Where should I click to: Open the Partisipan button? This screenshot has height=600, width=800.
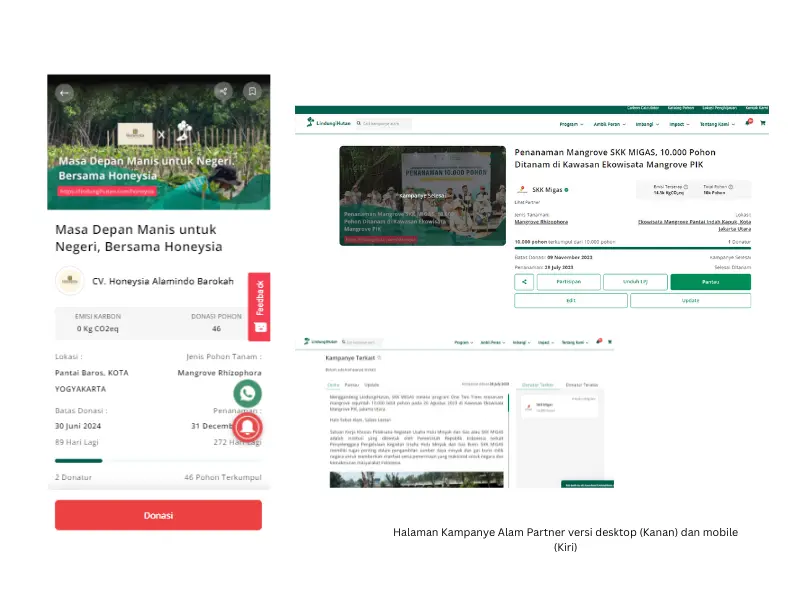click(x=568, y=282)
